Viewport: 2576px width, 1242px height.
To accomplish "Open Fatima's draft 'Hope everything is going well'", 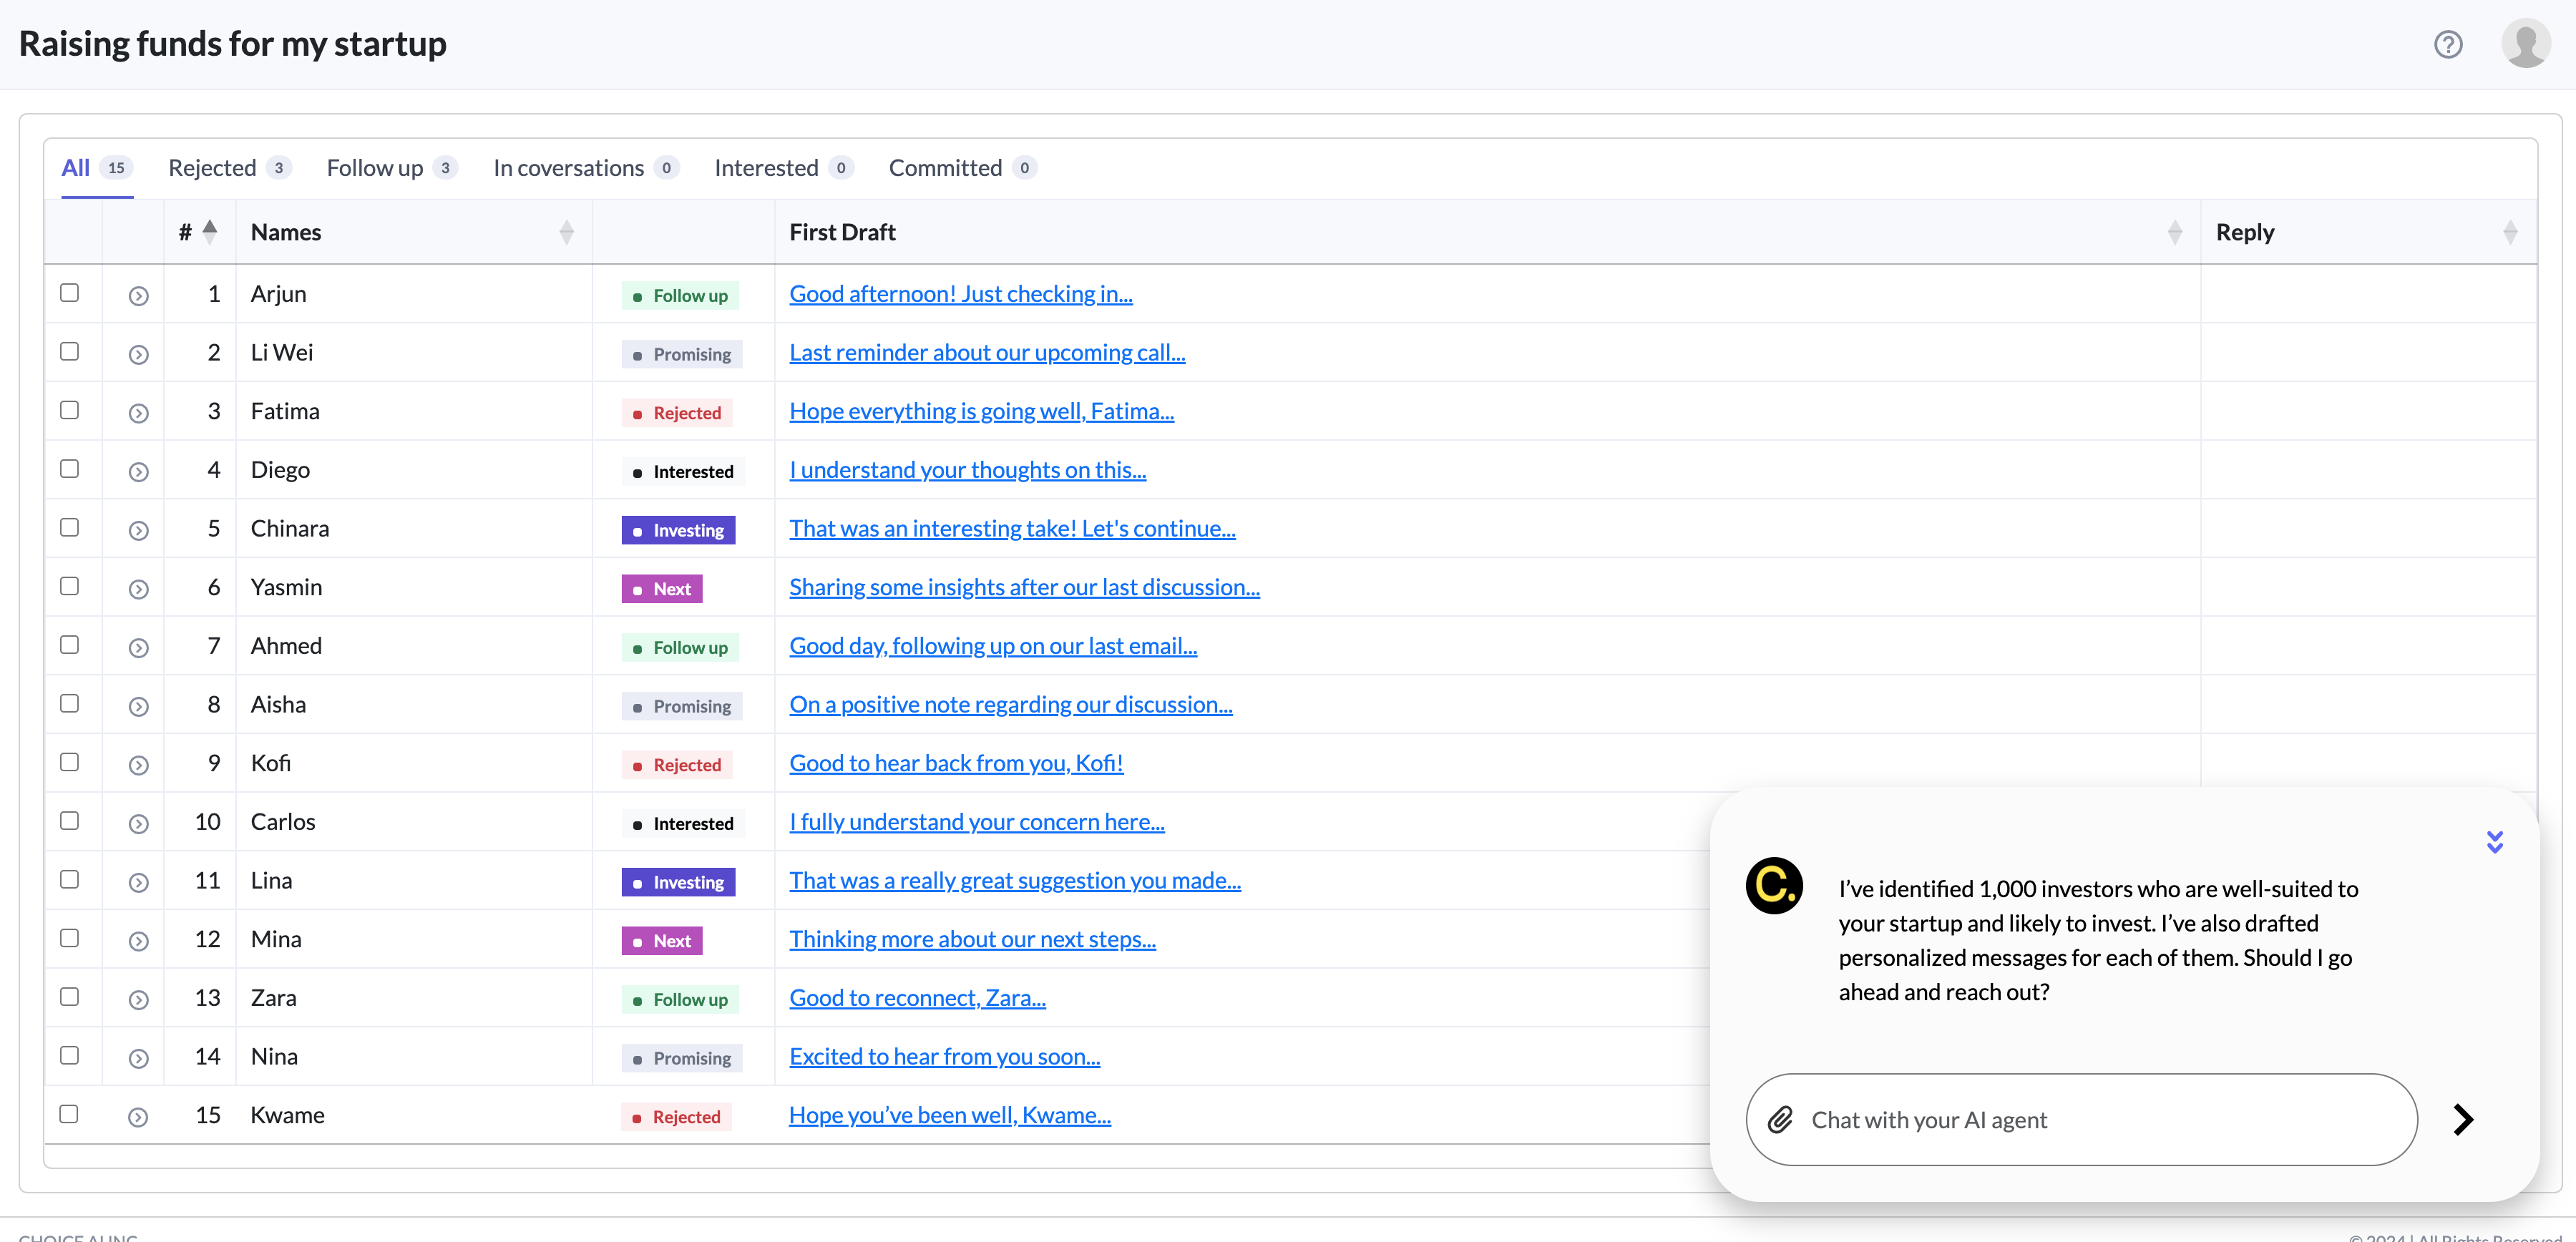I will pyautogui.click(x=981, y=410).
